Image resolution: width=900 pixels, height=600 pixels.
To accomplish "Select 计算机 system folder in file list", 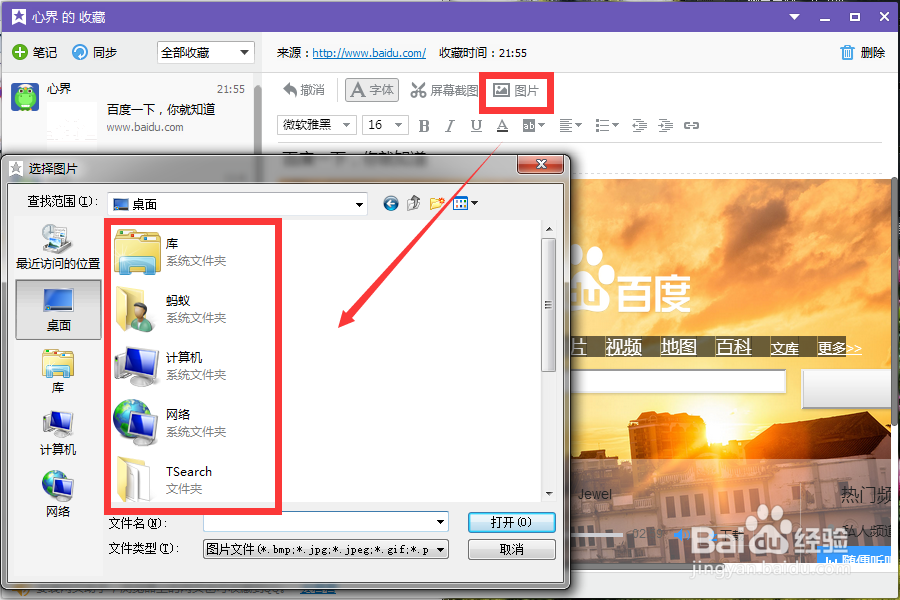I will pos(171,366).
